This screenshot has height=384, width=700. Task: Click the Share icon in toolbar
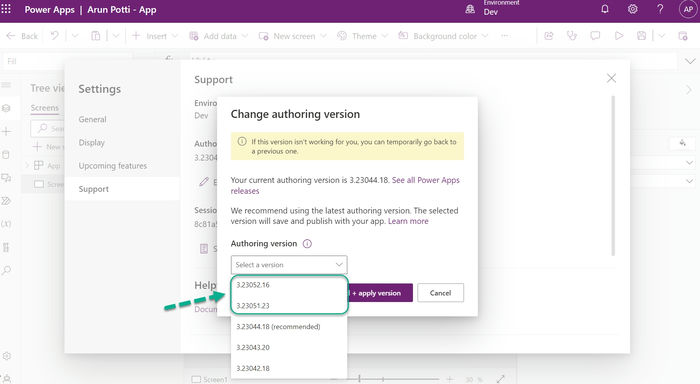[549, 36]
